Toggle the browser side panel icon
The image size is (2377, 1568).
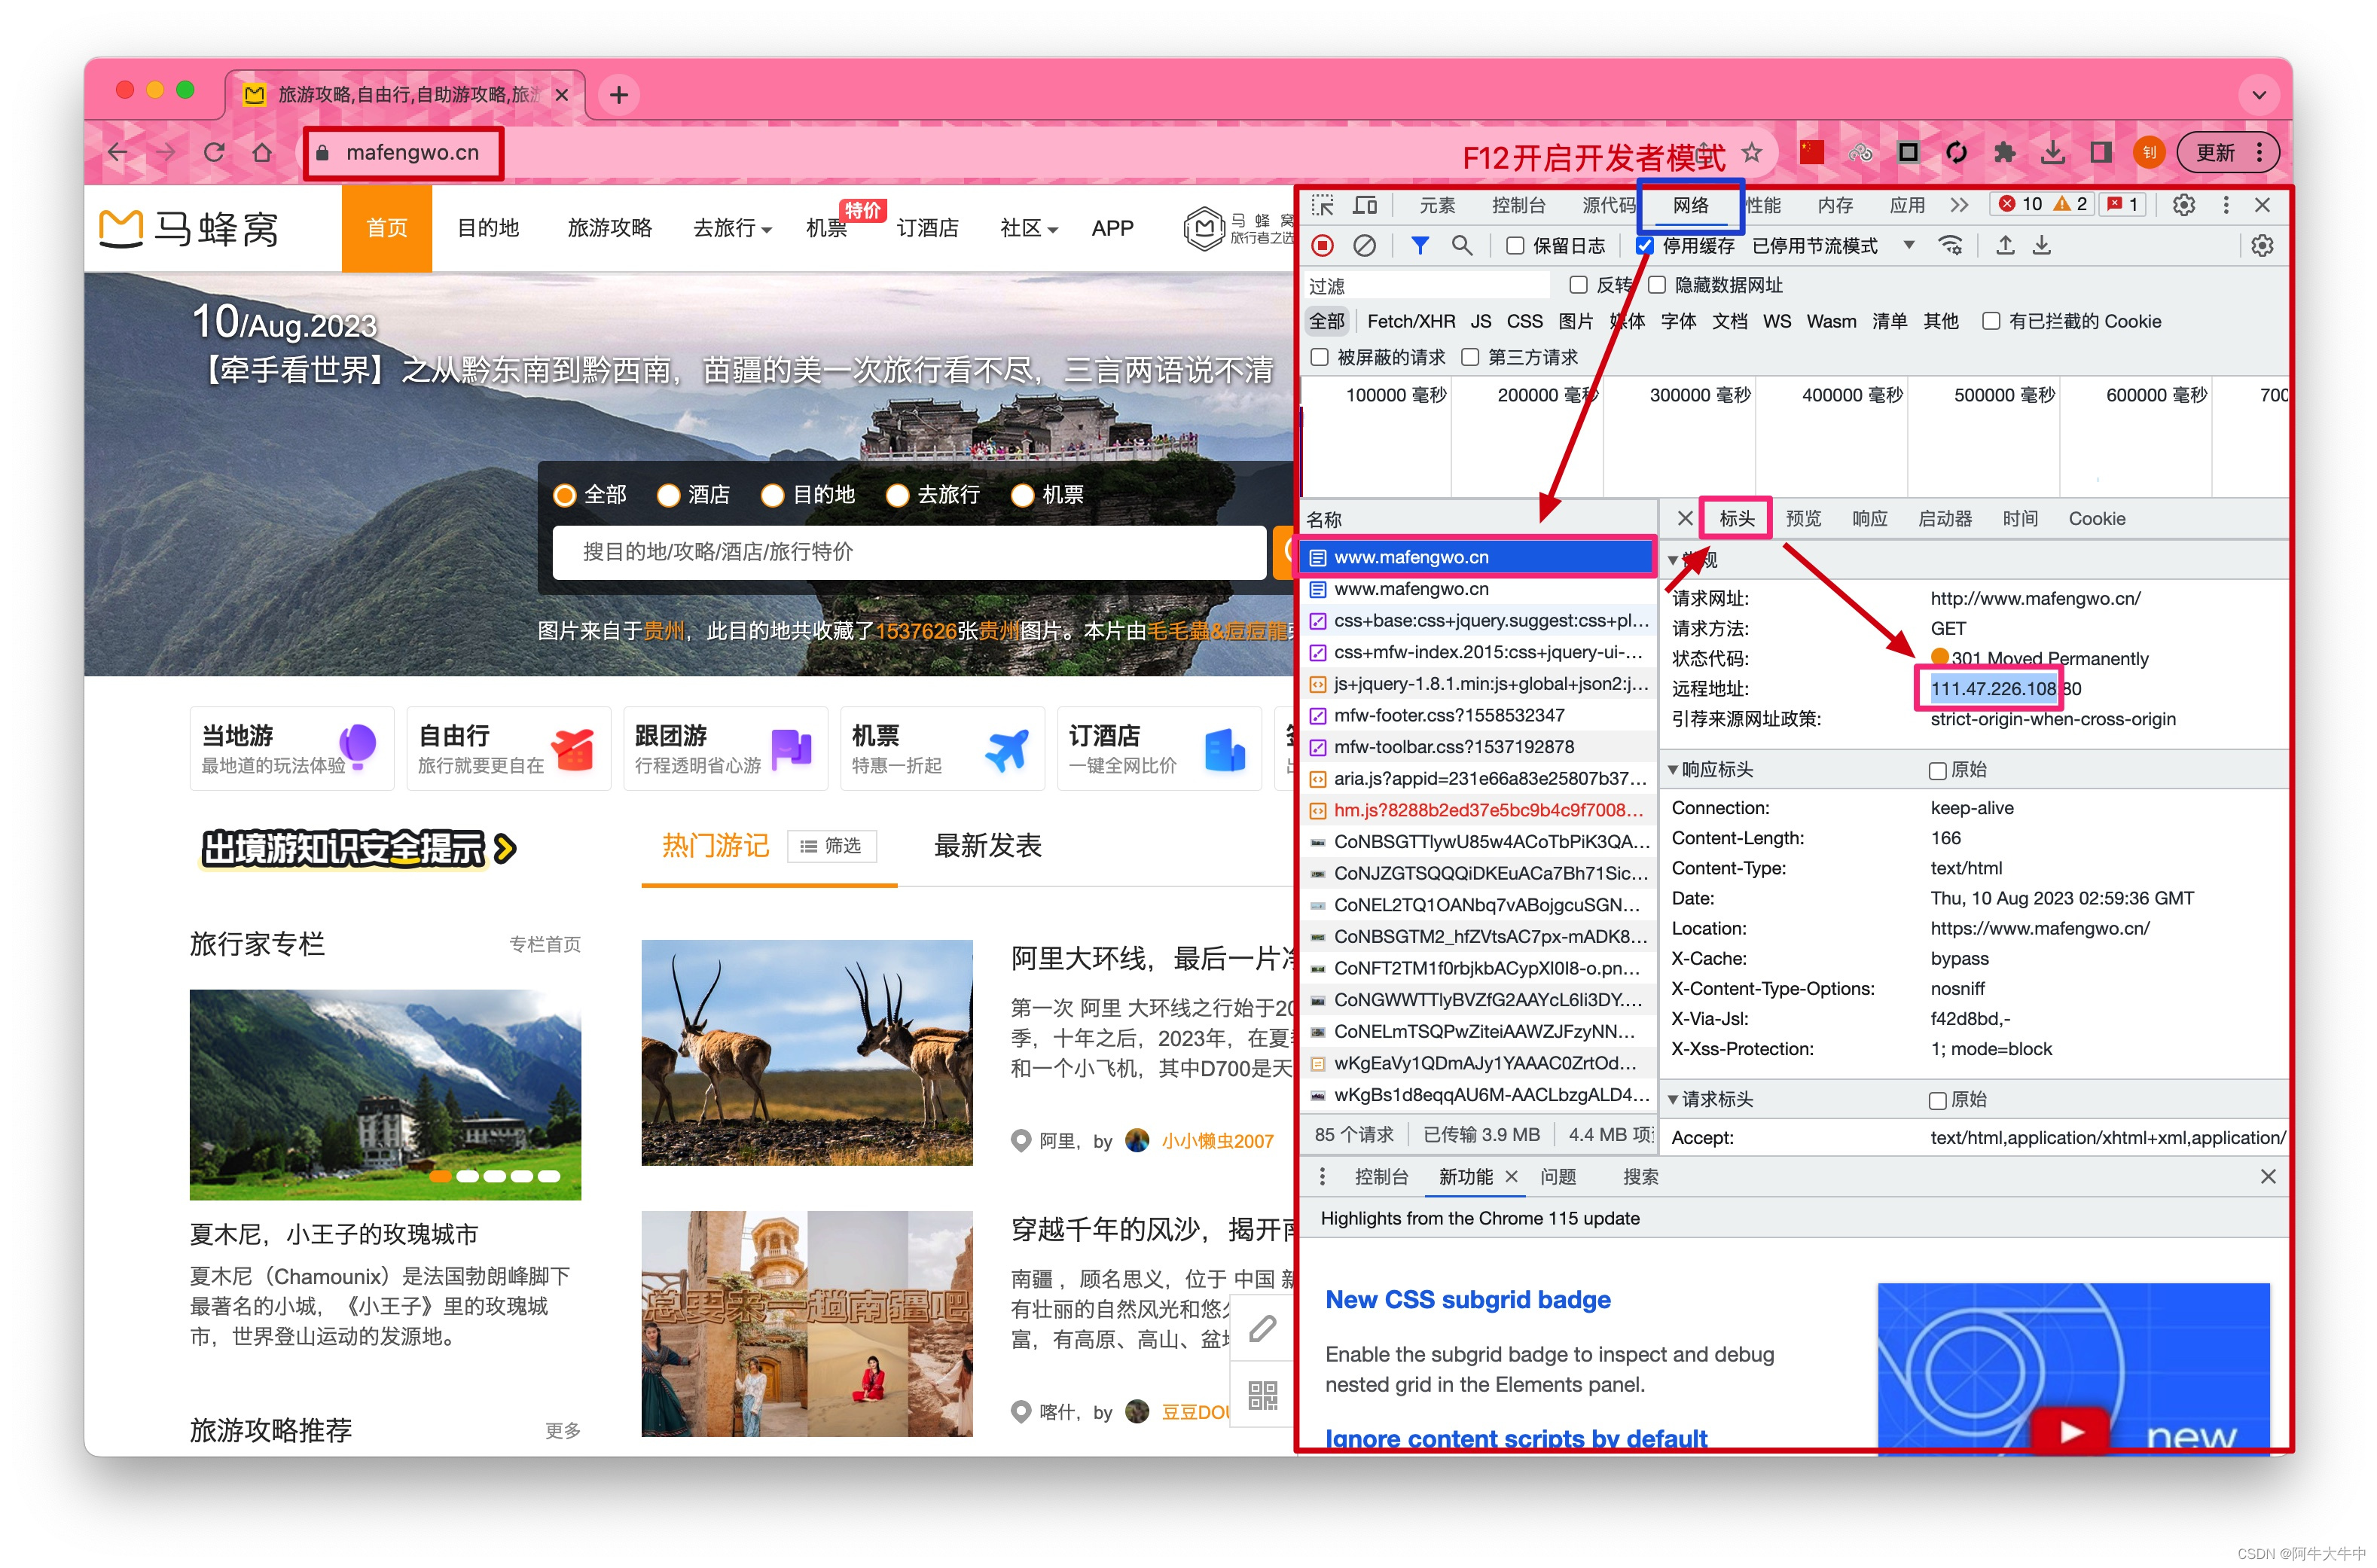(2100, 152)
